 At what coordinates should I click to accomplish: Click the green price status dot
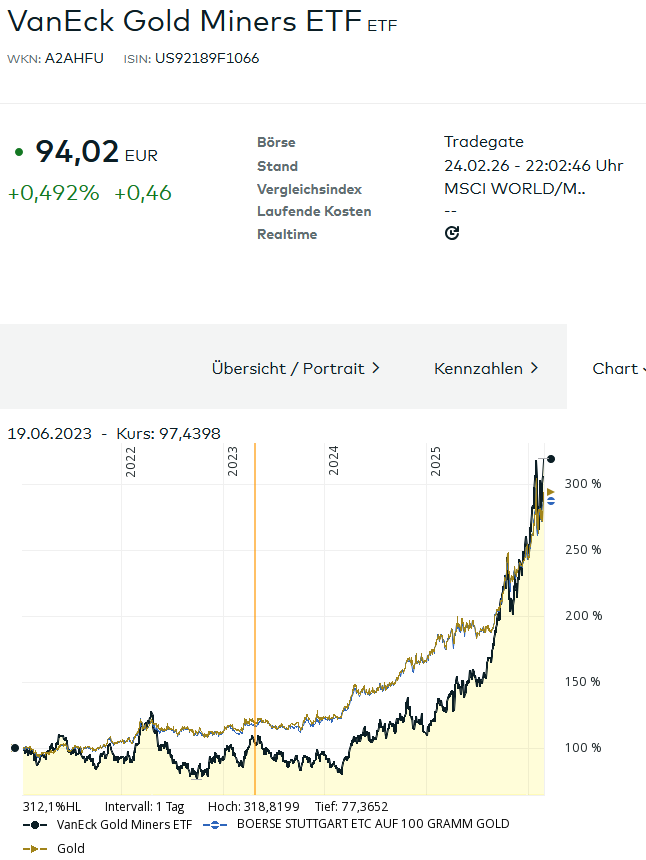click(x=19, y=152)
